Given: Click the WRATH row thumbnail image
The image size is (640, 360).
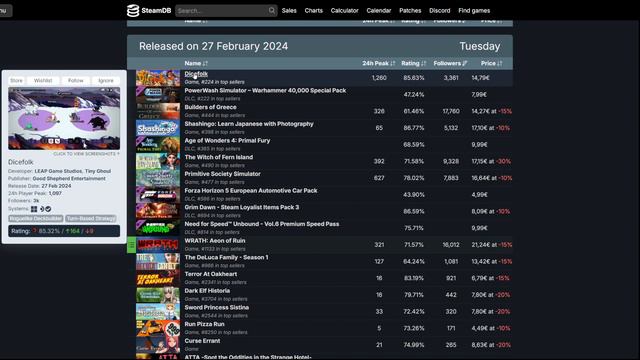Looking at the screenshot, I should pos(158,245).
